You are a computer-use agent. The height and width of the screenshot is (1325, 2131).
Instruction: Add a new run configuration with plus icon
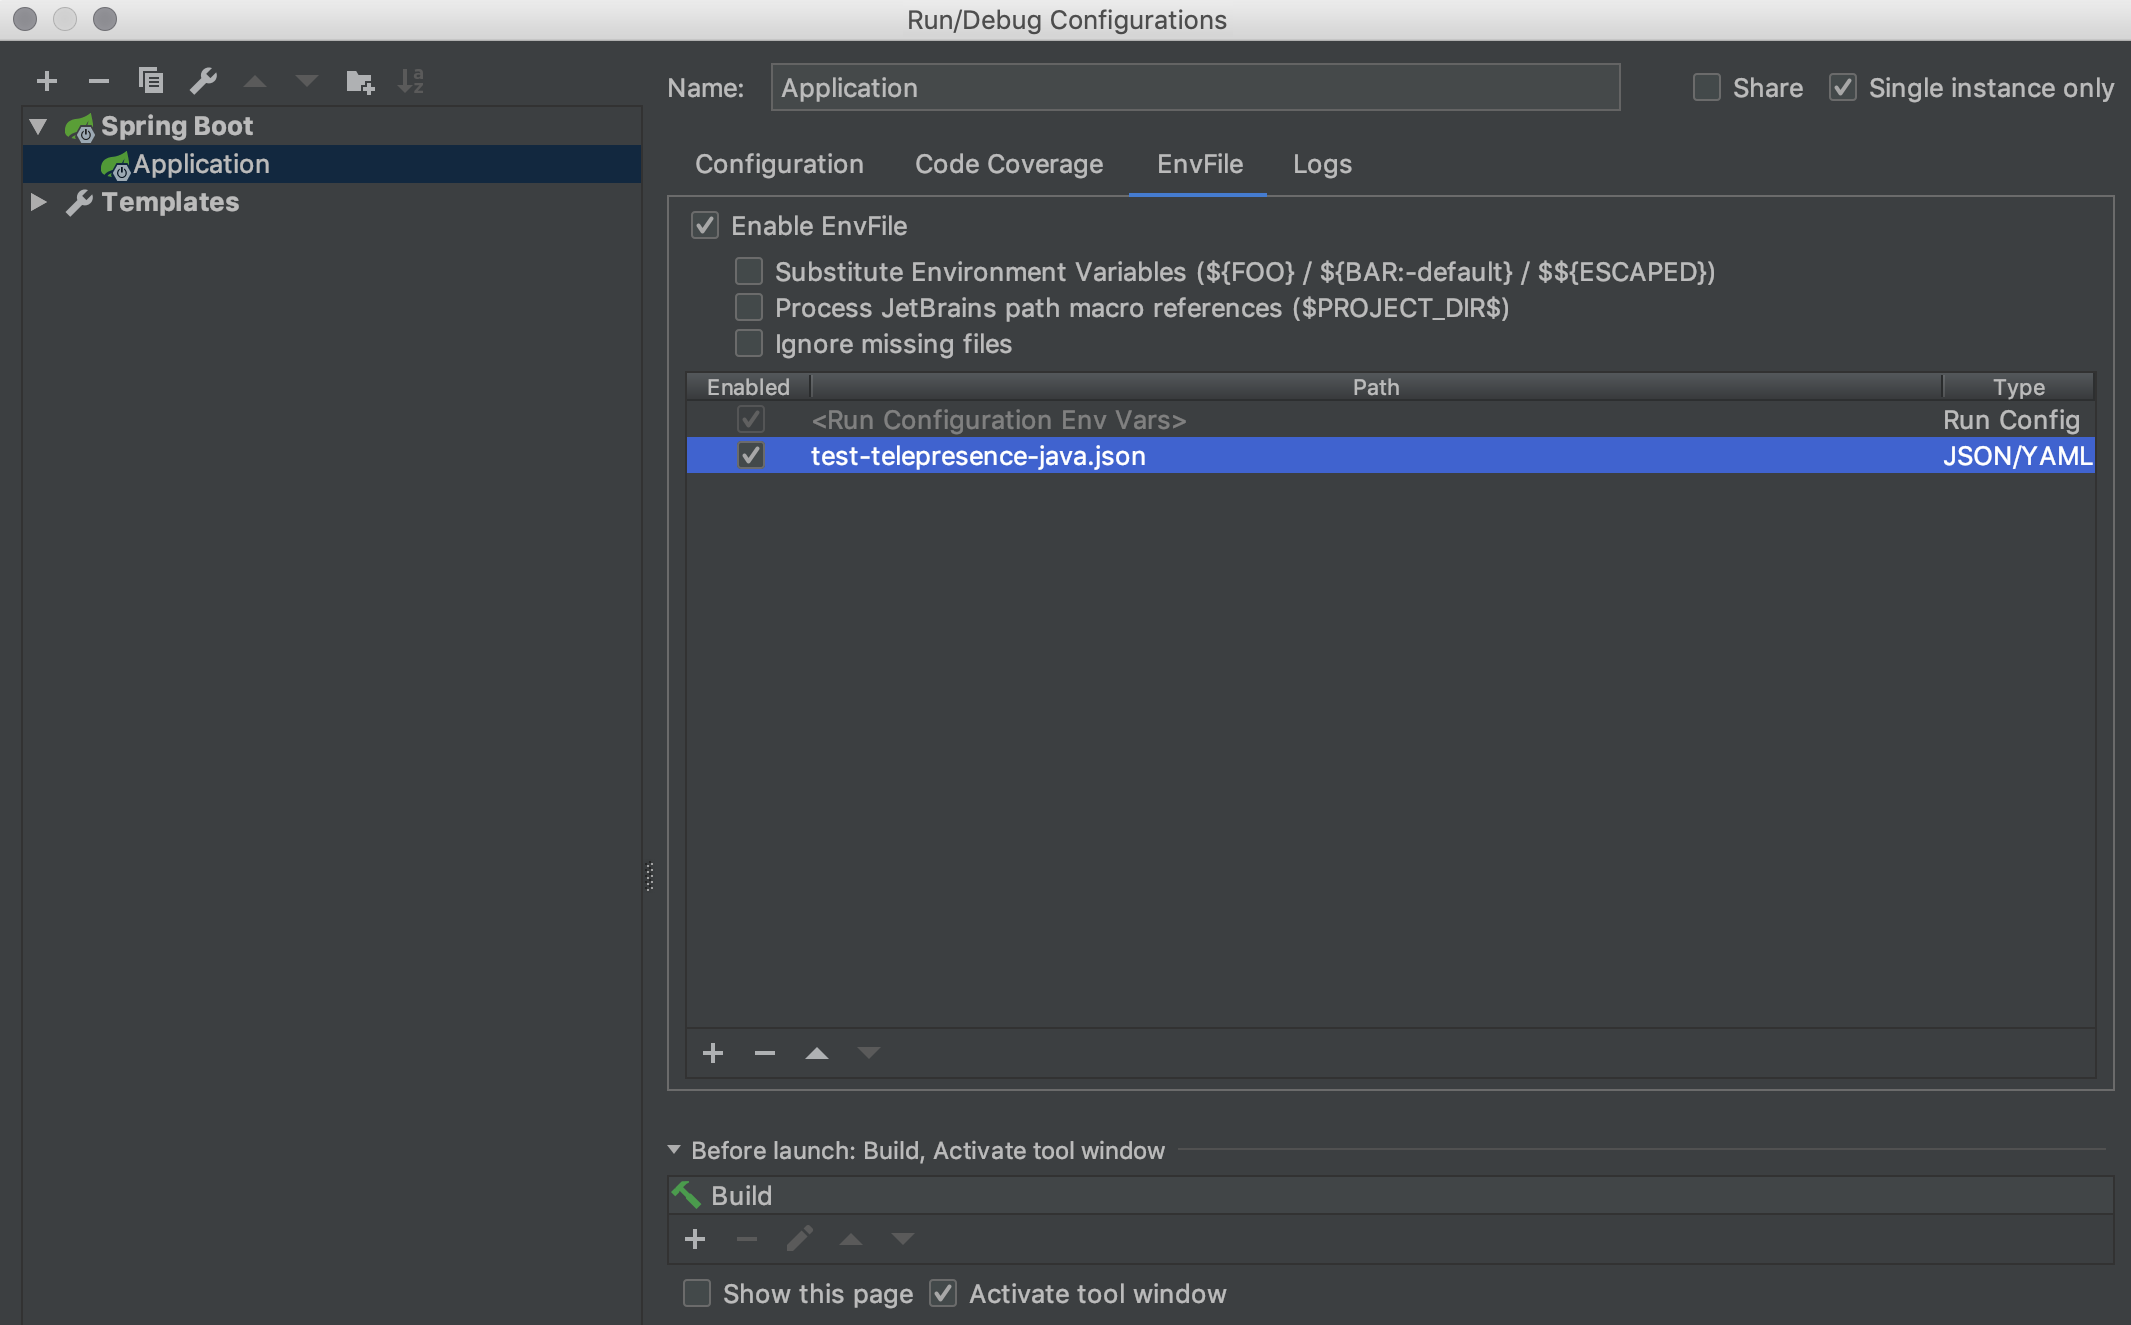click(47, 81)
